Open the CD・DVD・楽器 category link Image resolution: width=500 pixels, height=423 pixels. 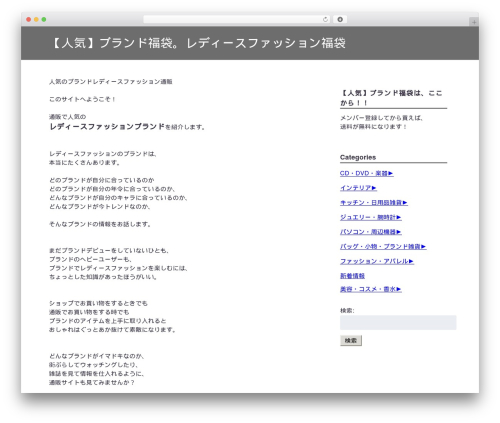[366, 173]
